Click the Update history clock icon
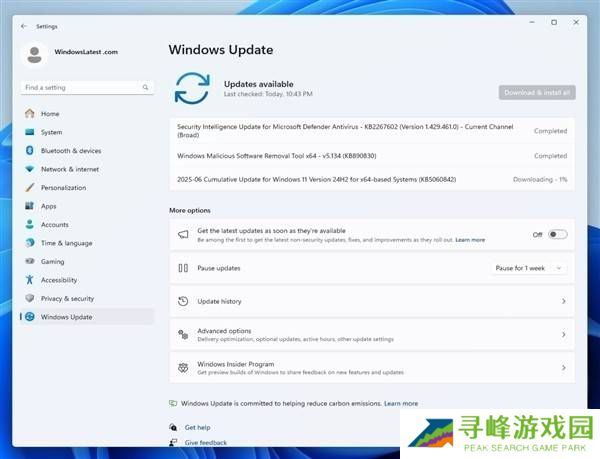 point(183,301)
